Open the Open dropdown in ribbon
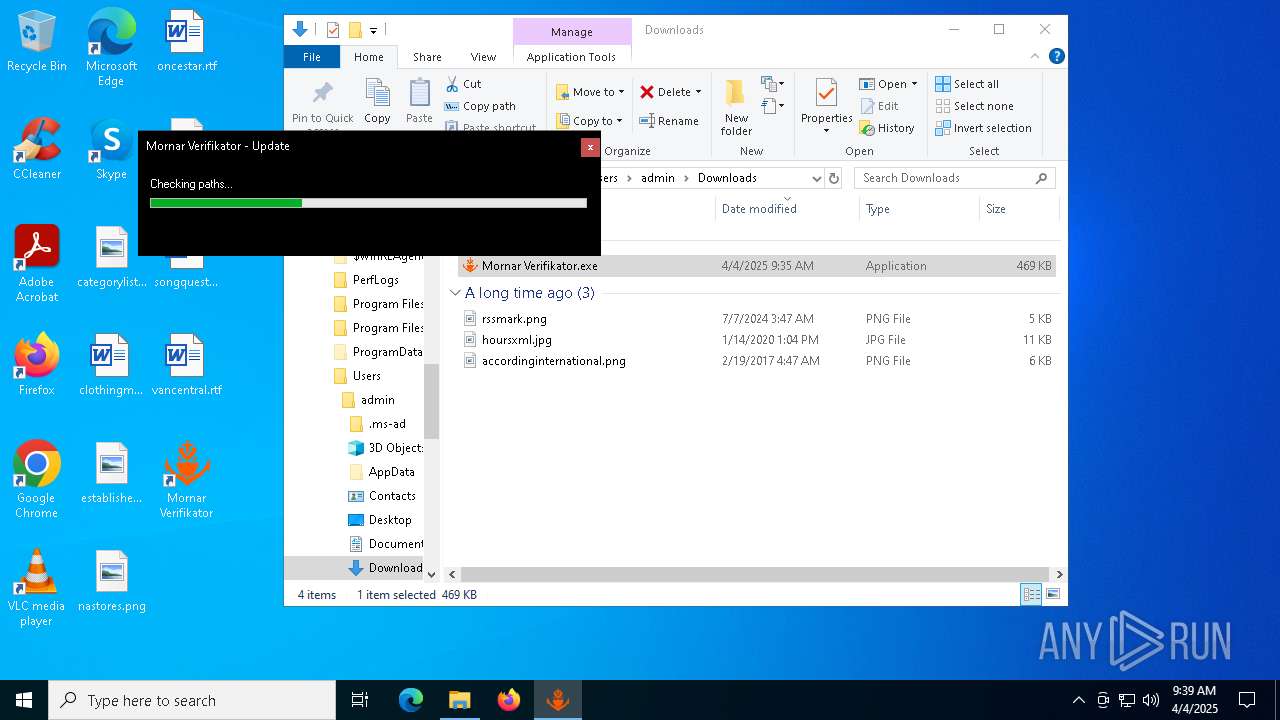Screen dimensions: 1280x720 [x=888, y=84]
